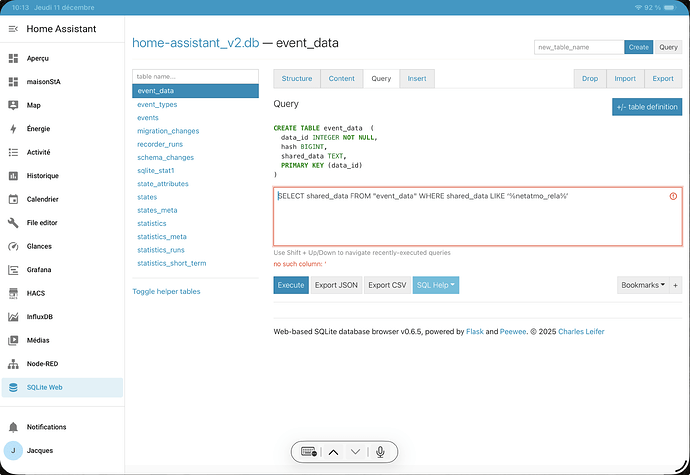
Task: Hide the on-screen keyboard icon
Action: pyautogui.click(x=309, y=452)
